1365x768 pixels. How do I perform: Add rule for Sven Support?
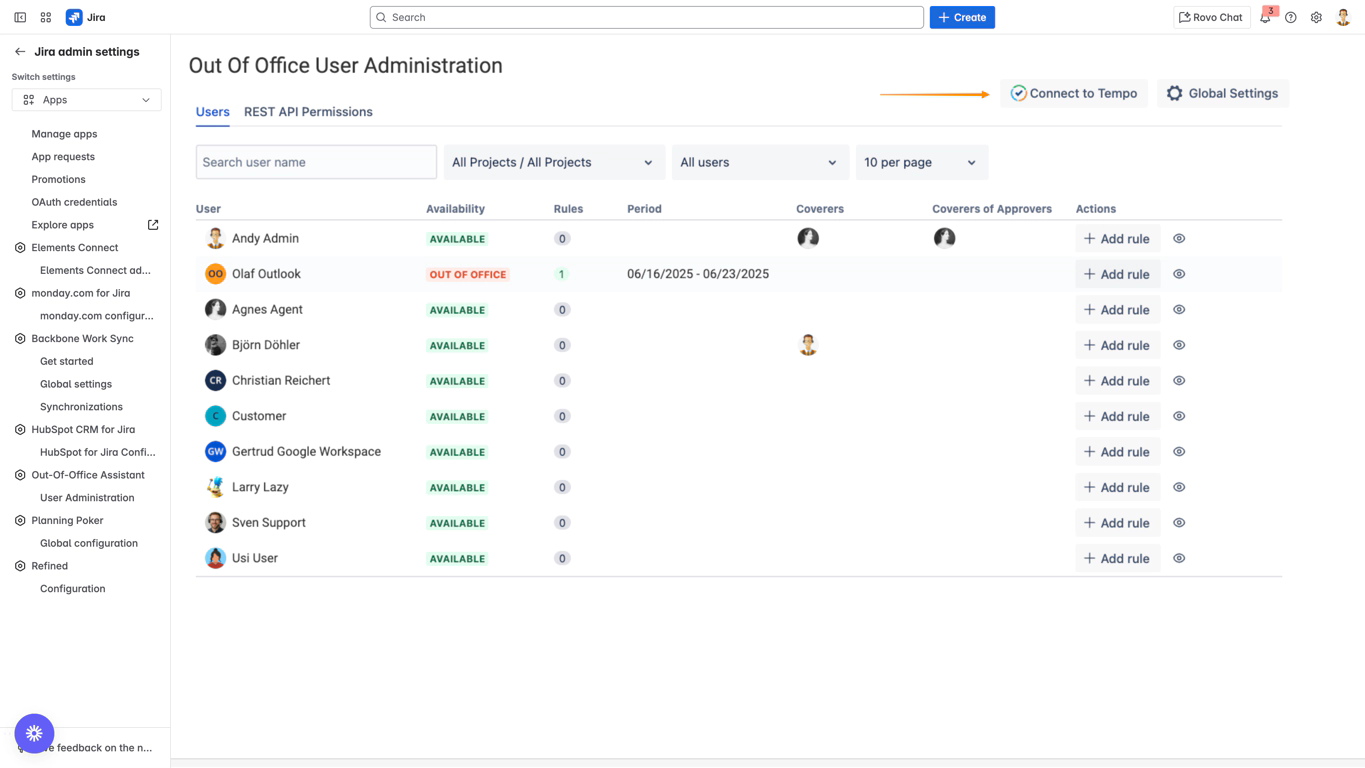point(1117,523)
